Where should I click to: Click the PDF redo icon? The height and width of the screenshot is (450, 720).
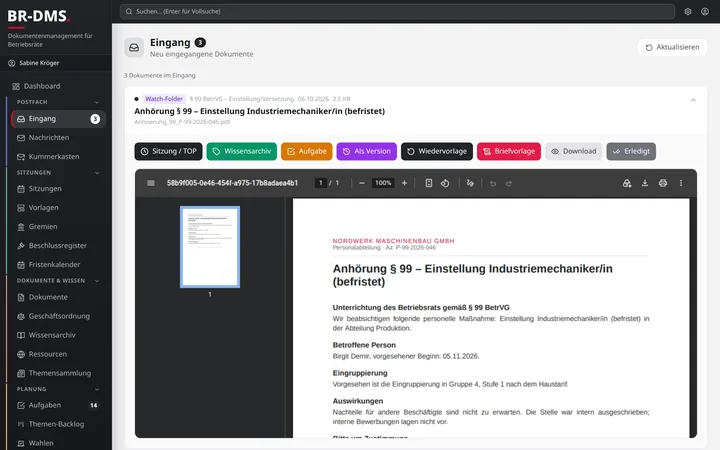click(x=509, y=183)
